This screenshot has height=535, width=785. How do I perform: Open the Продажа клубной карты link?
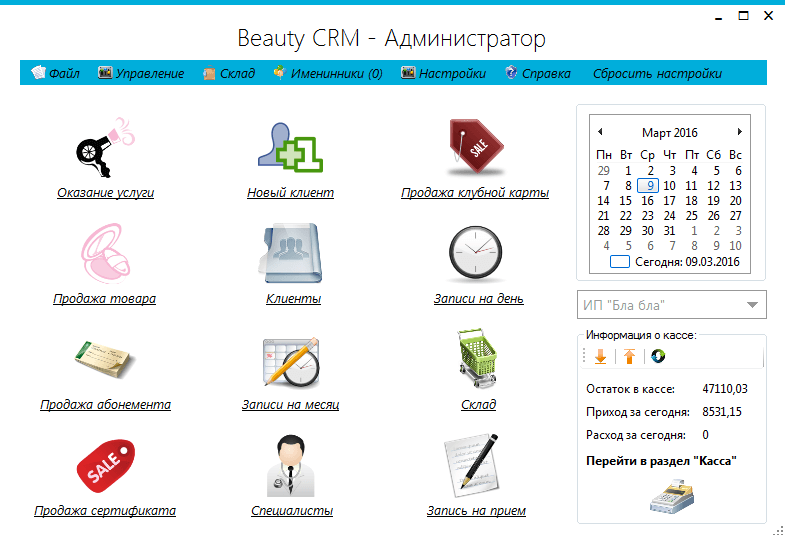475,193
